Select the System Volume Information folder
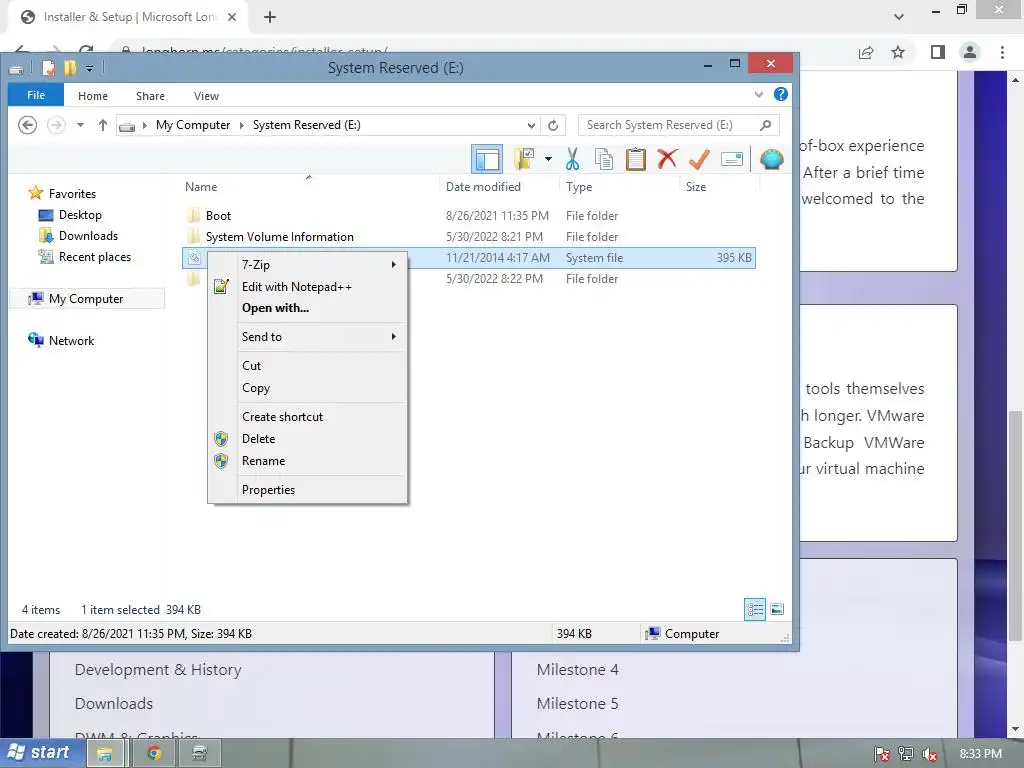 pyautogui.click(x=468, y=236)
